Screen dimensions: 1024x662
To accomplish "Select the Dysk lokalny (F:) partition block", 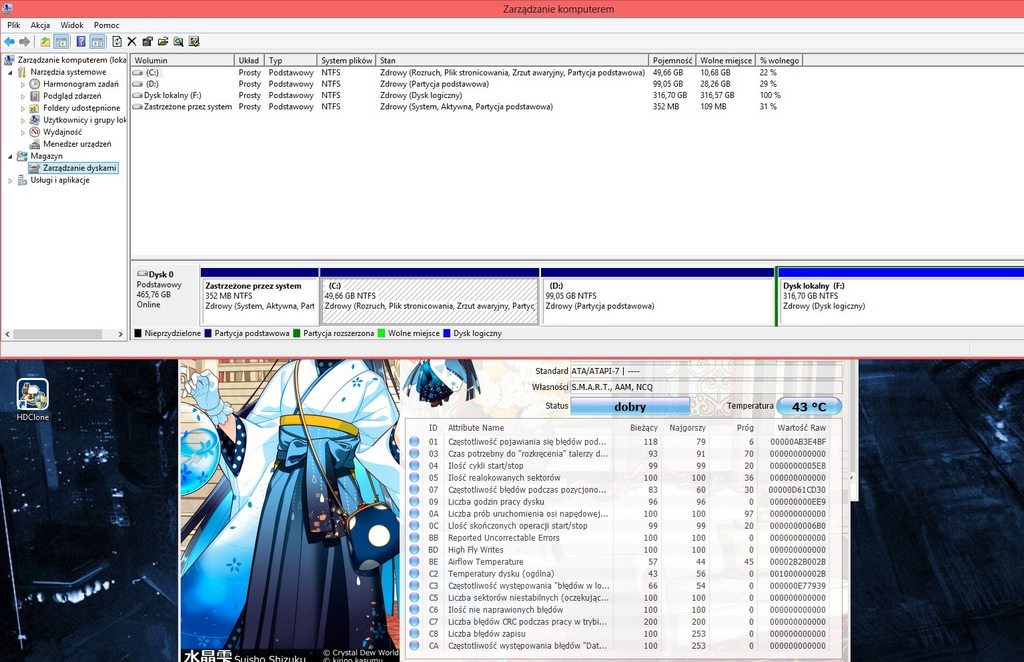I will tap(900, 296).
